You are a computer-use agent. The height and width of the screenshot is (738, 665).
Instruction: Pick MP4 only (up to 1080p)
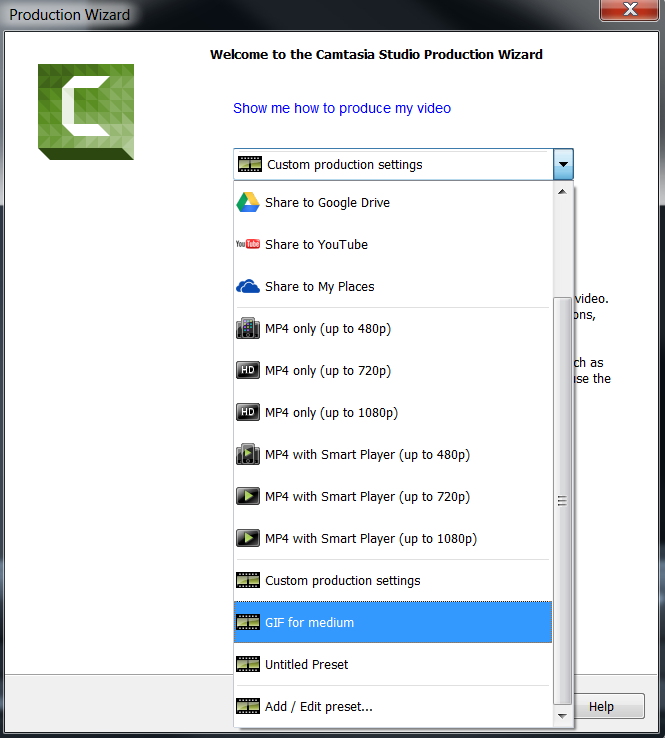coord(393,412)
